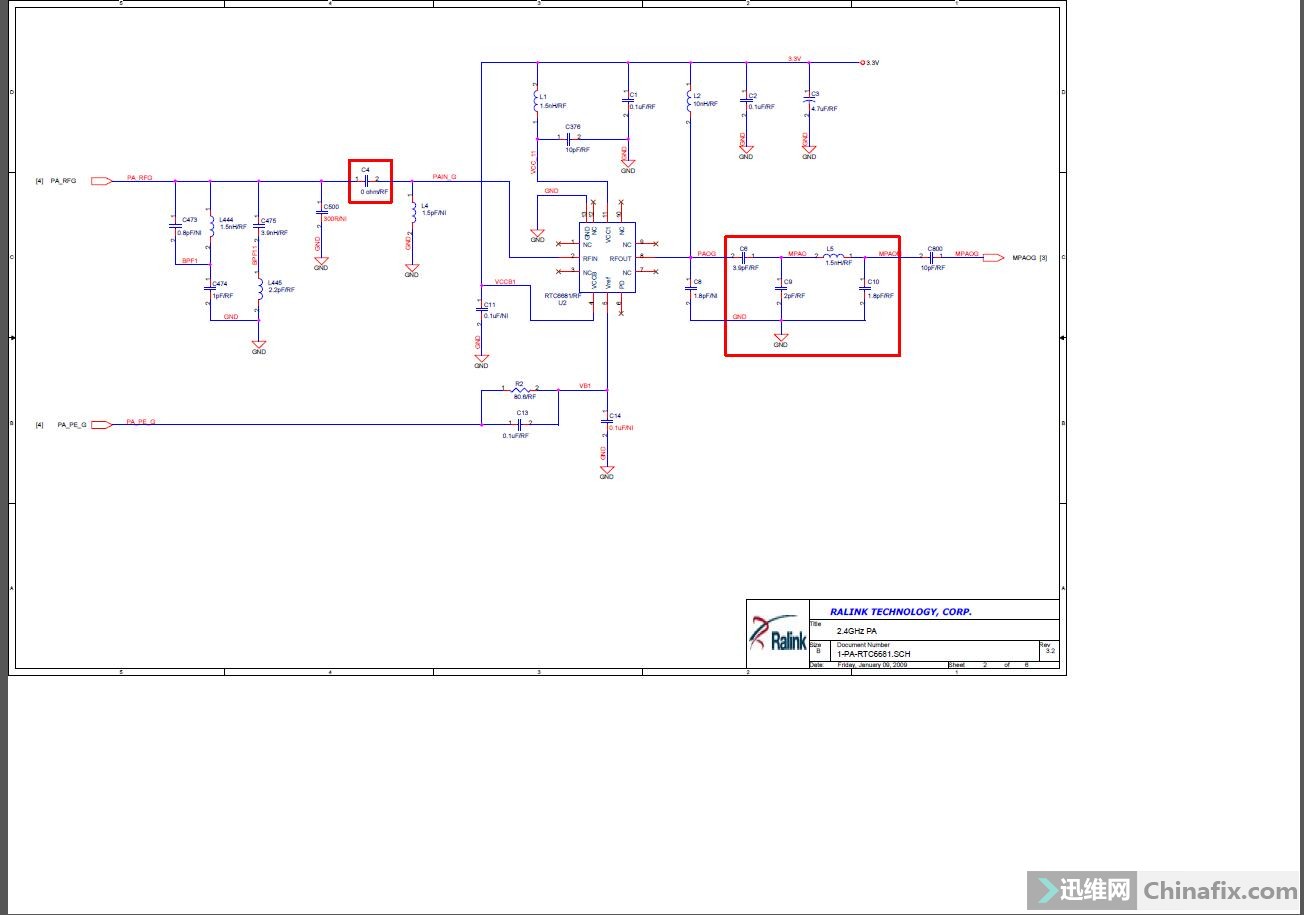Click document number 1-PA-RTC6681.SCH
The width and height of the screenshot is (1304, 915).
(x=874, y=654)
